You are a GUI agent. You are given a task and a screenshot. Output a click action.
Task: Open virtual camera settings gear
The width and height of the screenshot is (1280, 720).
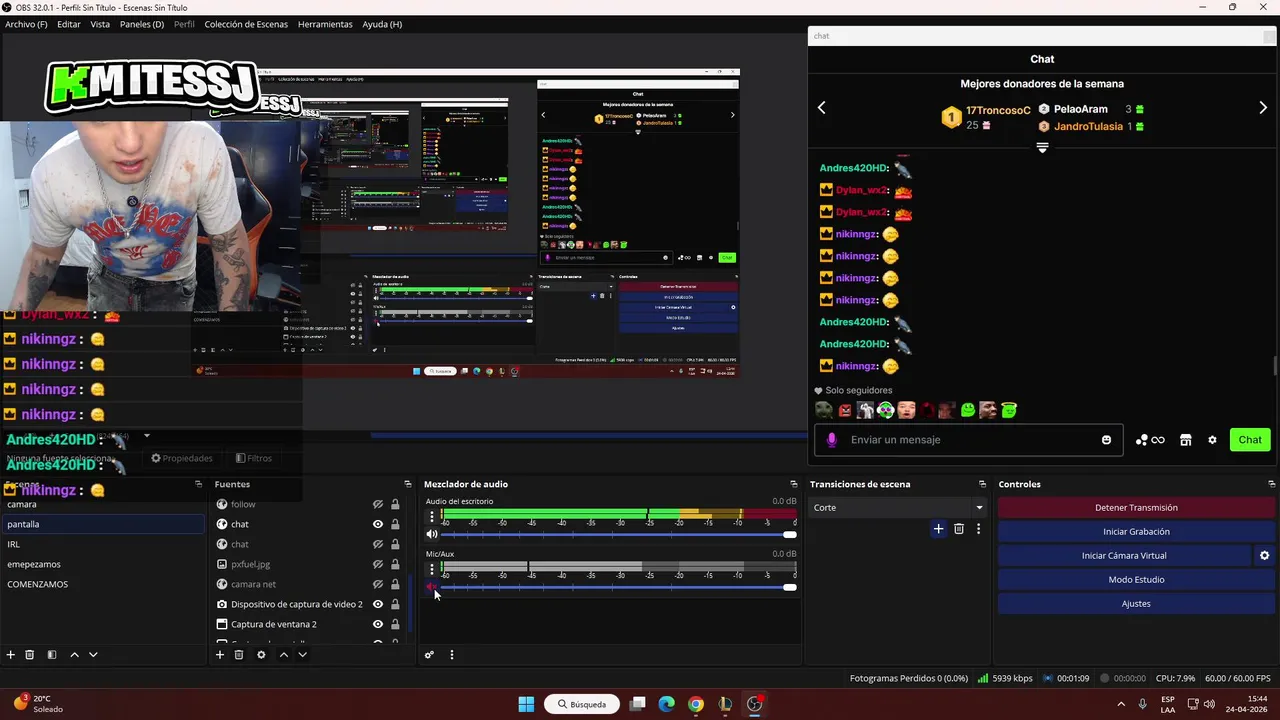(x=1264, y=556)
